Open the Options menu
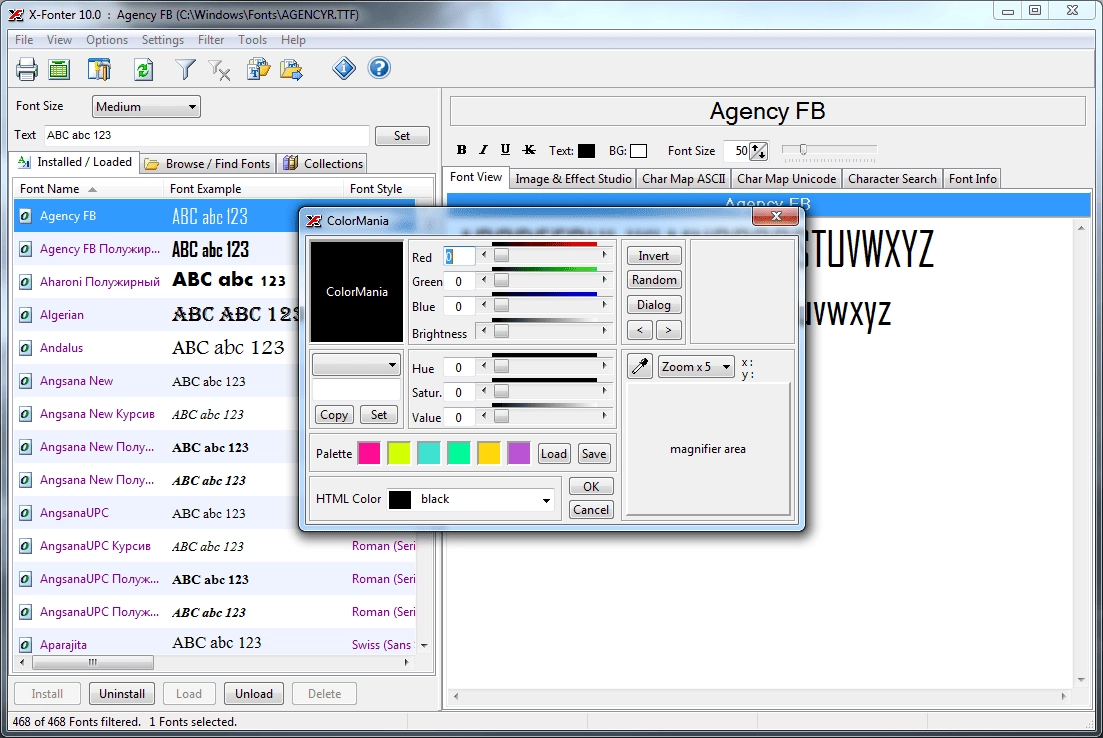Image resolution: width=1103 pixels, height=738 pixels. click(x=107, y=40)
